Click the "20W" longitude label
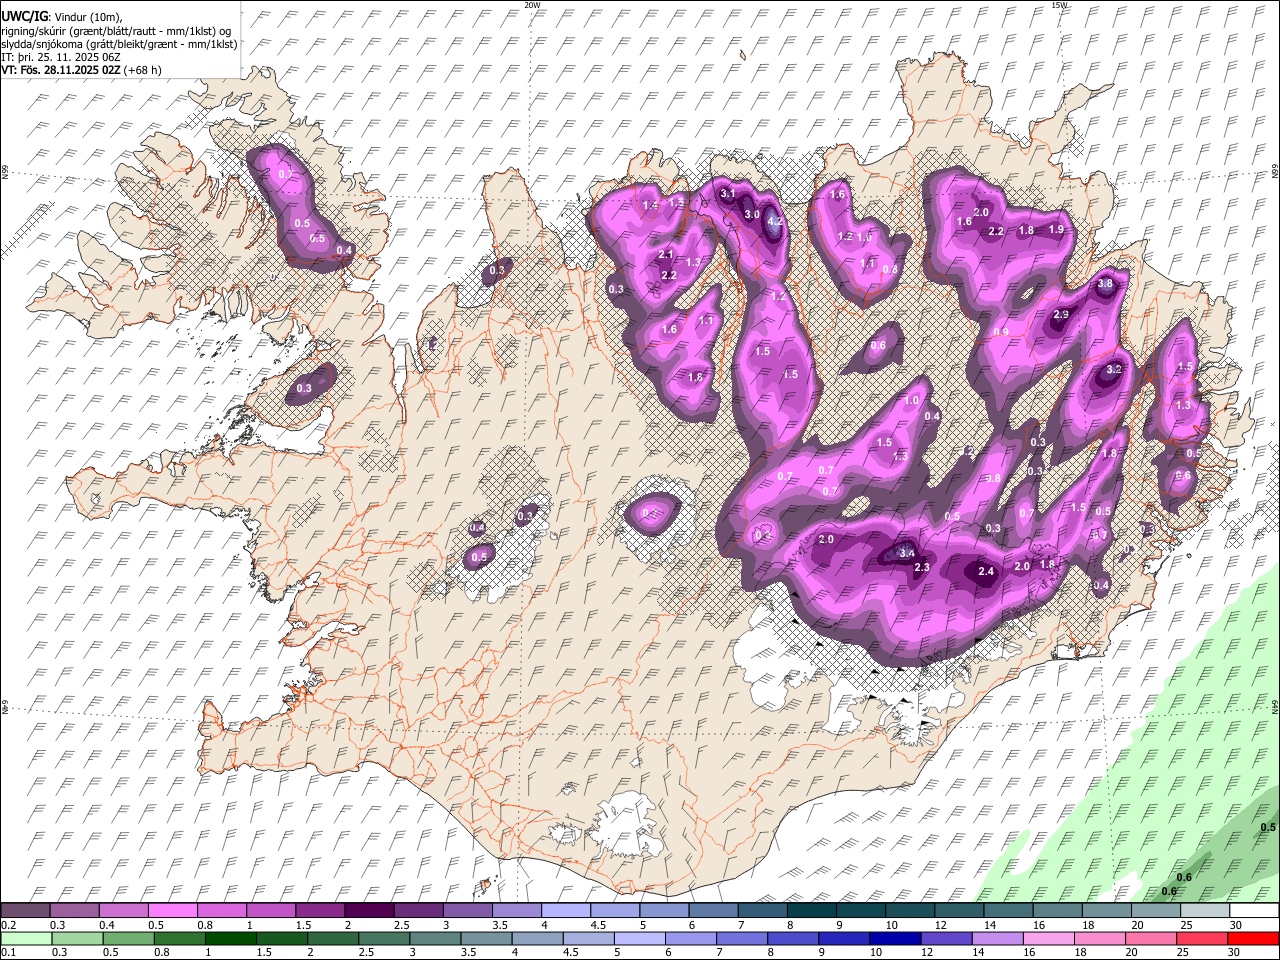Viewport: 1280px width, 960px height. (x=532, y=5)
